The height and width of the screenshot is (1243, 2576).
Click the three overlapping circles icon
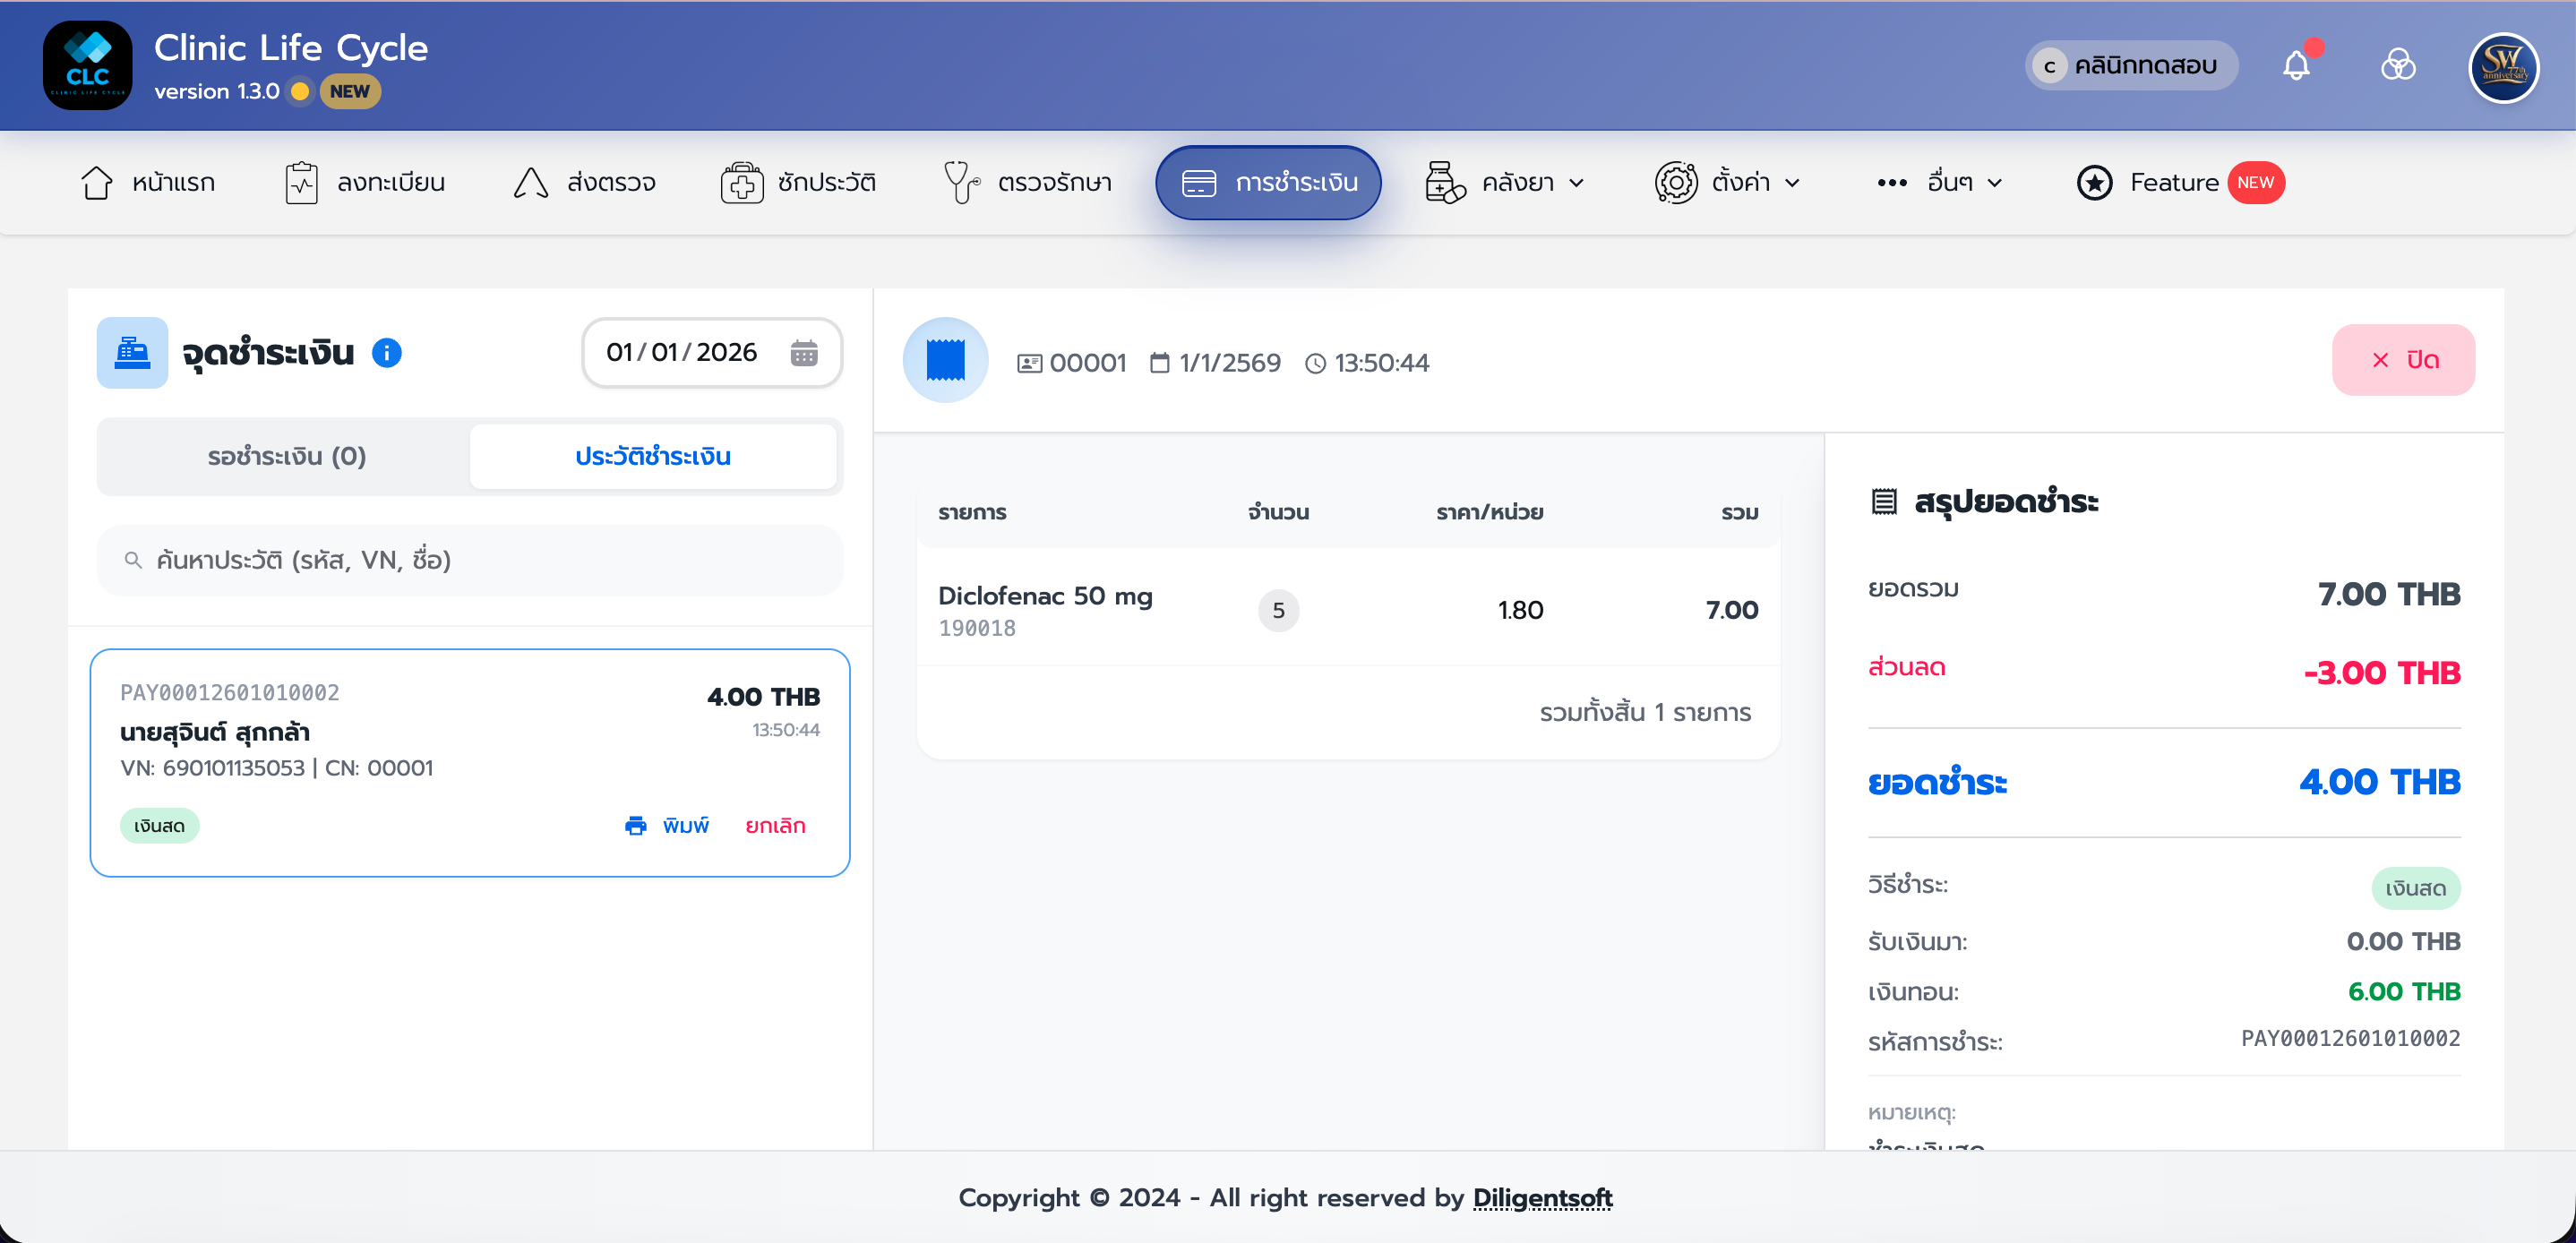click(2398, 66)
